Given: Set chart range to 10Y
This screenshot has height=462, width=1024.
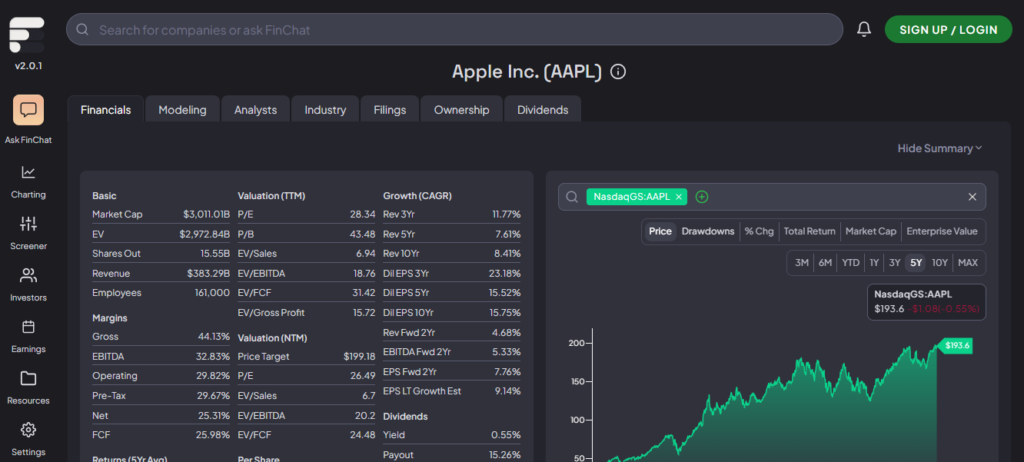Looking at the screenshot, I should [x=939, y=263].
